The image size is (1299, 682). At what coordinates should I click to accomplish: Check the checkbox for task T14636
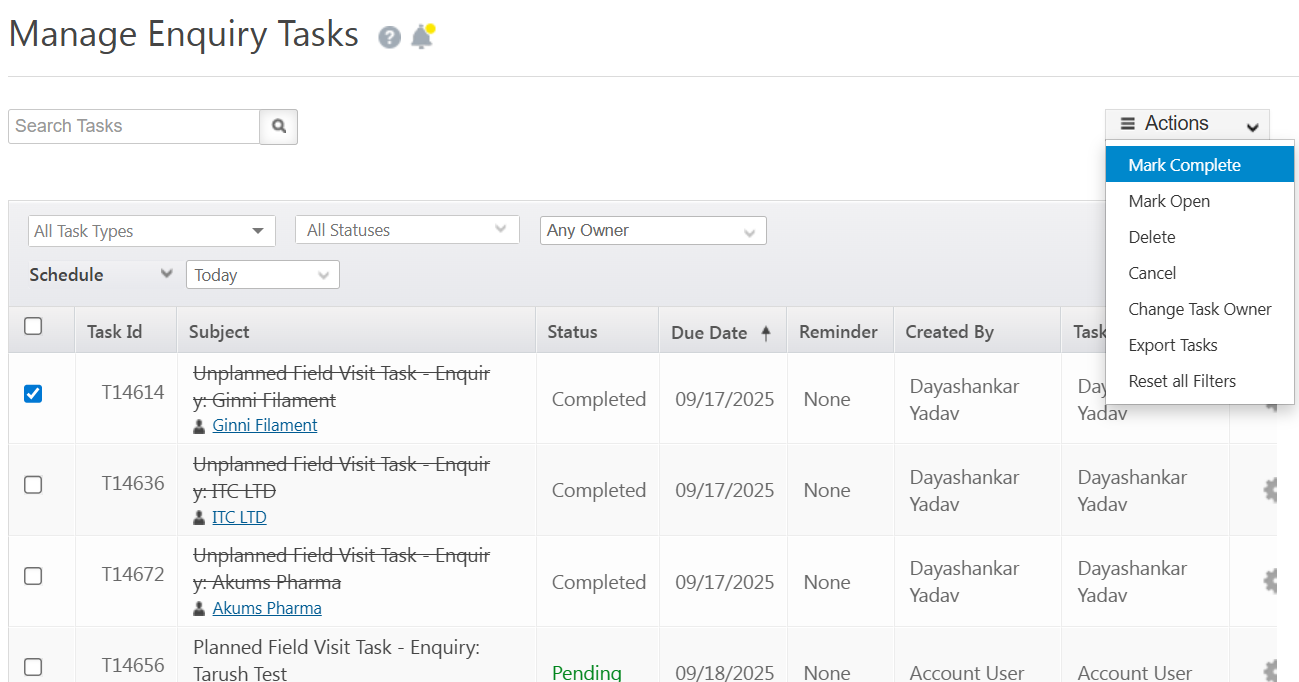coord(33,485)
